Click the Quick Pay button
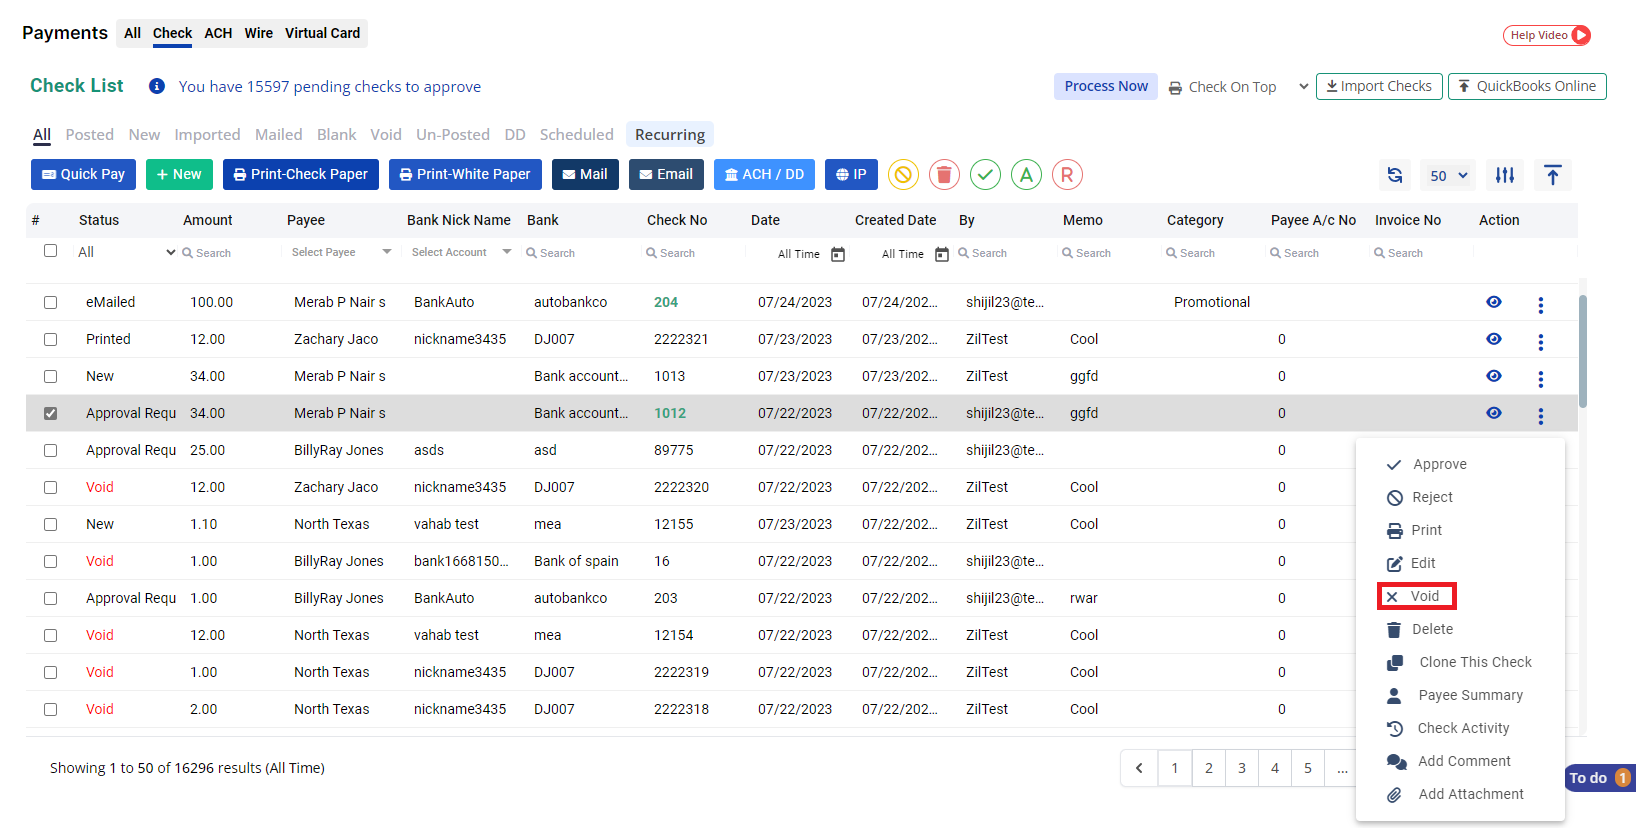 point(83,174)
